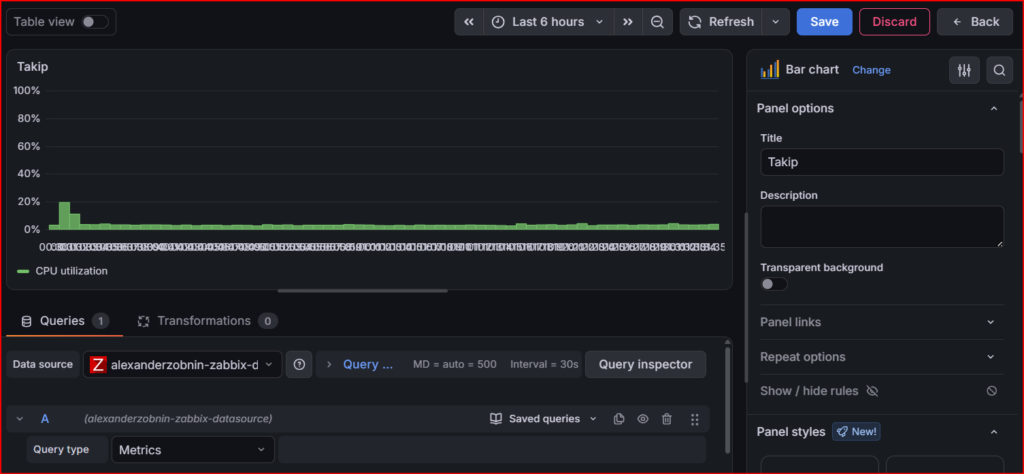
Task: Delete query A with trash icon
Action: click(x=666, y=419)
